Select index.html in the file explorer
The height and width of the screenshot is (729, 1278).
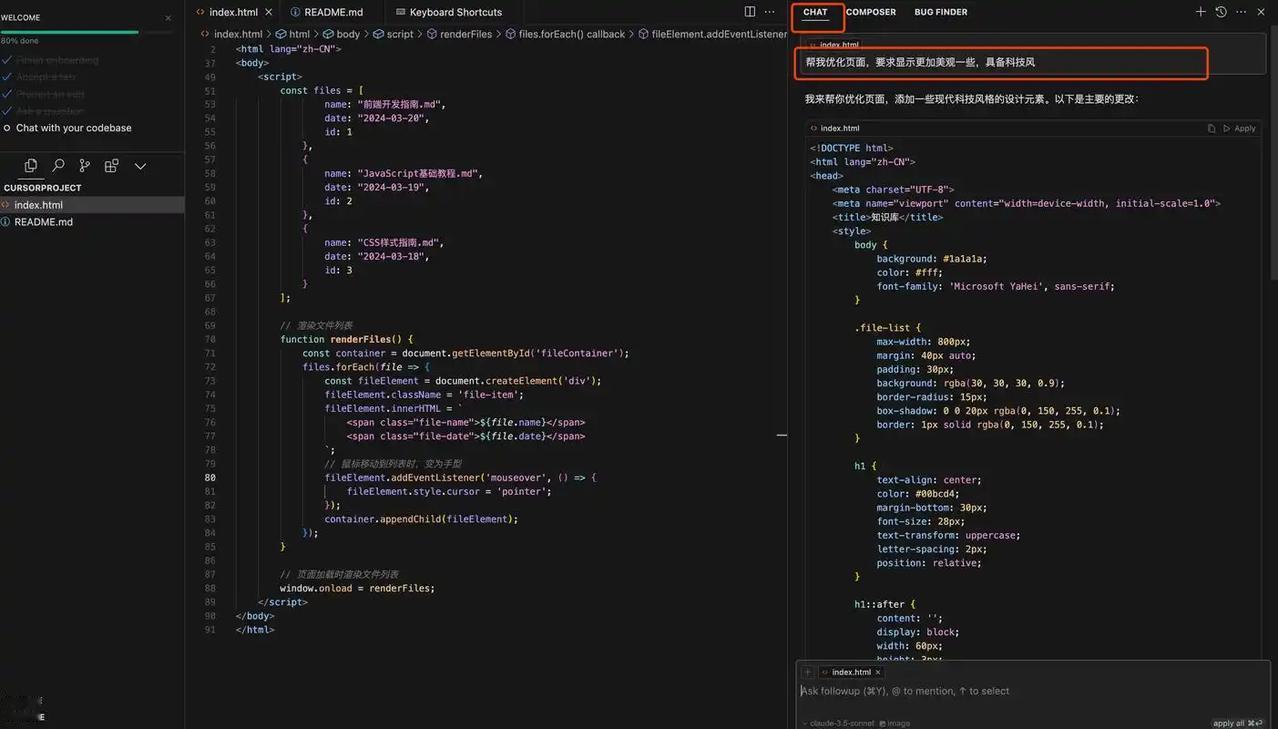(x=92, y=205)
